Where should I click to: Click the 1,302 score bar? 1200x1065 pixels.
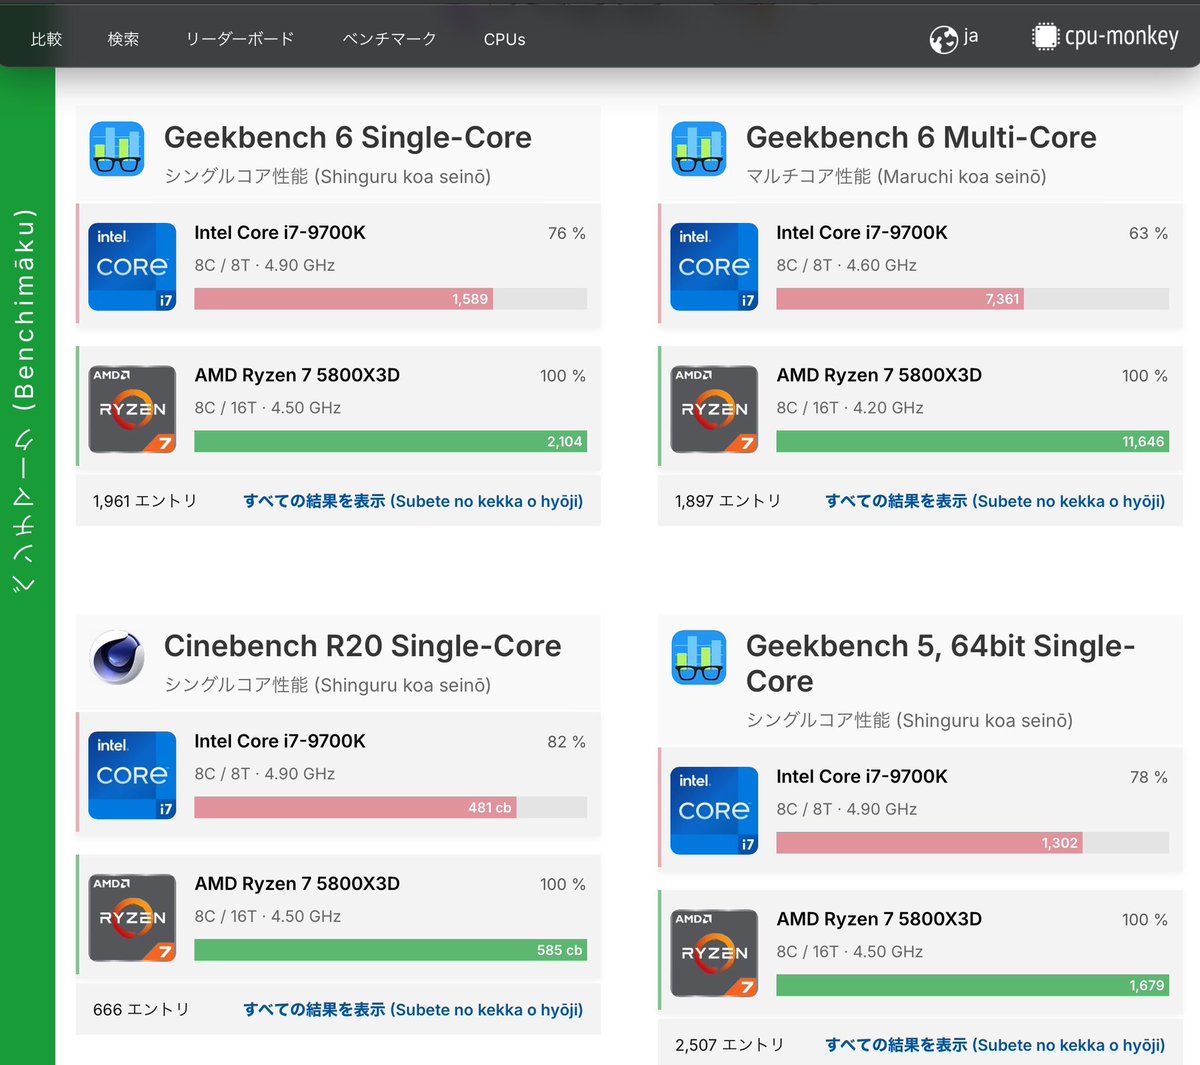click(x=929, y=843)
